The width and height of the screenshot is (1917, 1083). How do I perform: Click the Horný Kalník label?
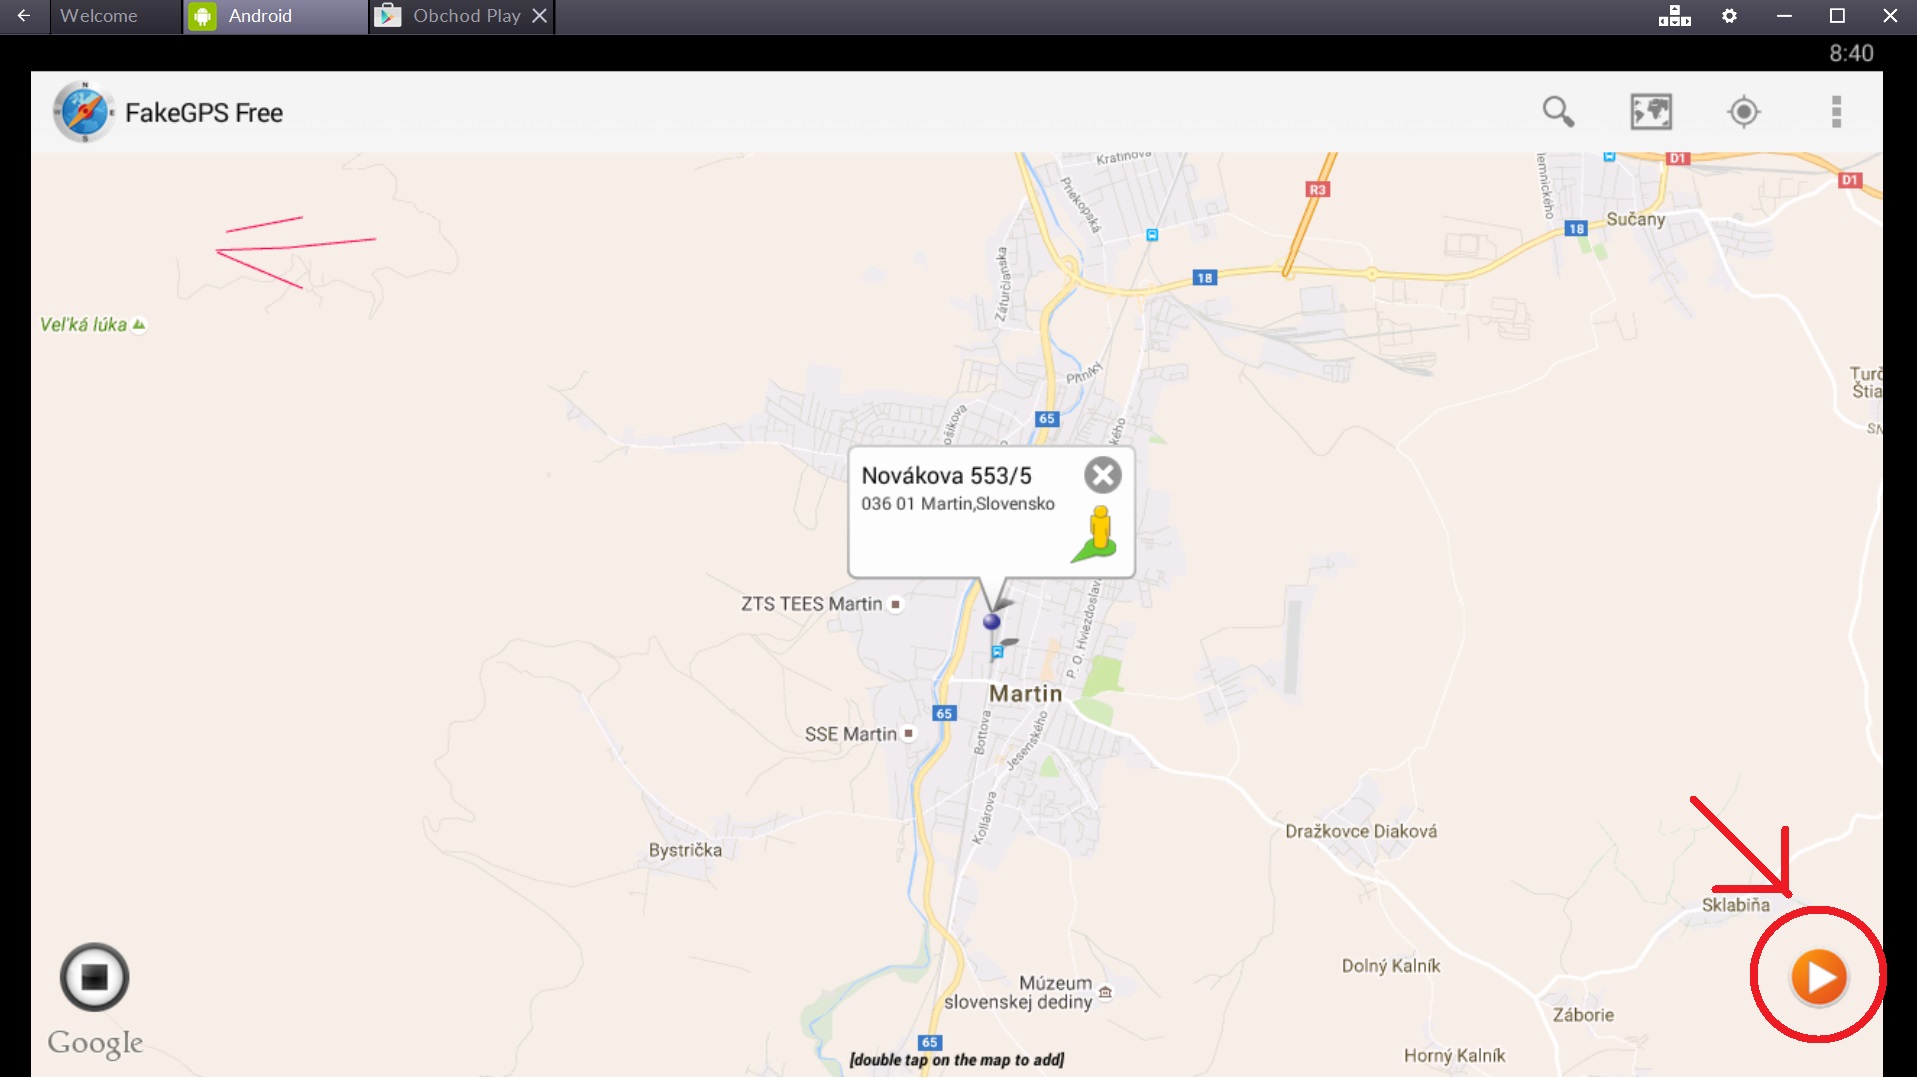tap(1454, 1056)
